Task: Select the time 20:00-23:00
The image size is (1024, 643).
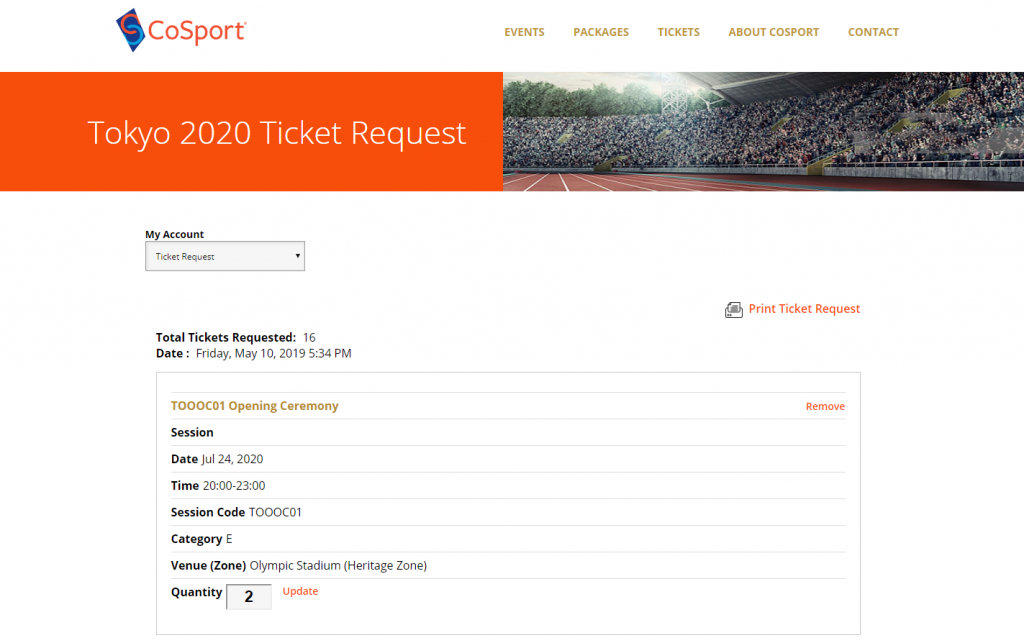Action: [234, 486]
